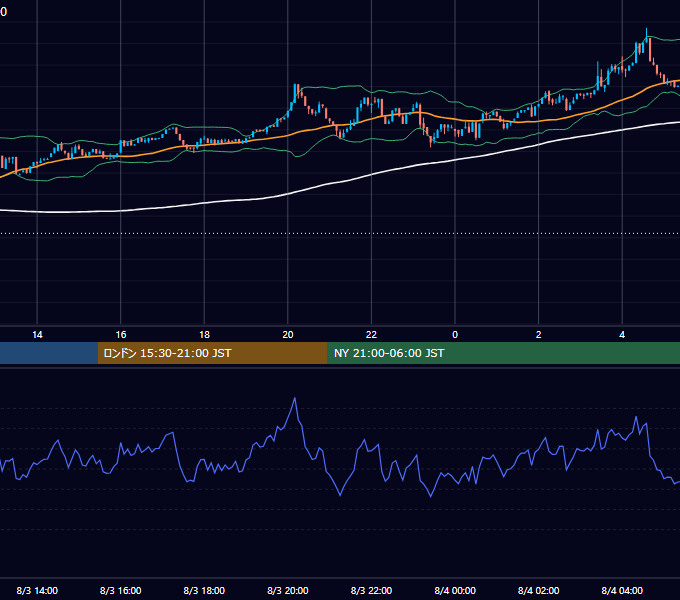The height and width of the screenshot is (600, 680).
Task: Click the '8/3 22:00' date label
Action: point(371,590)
